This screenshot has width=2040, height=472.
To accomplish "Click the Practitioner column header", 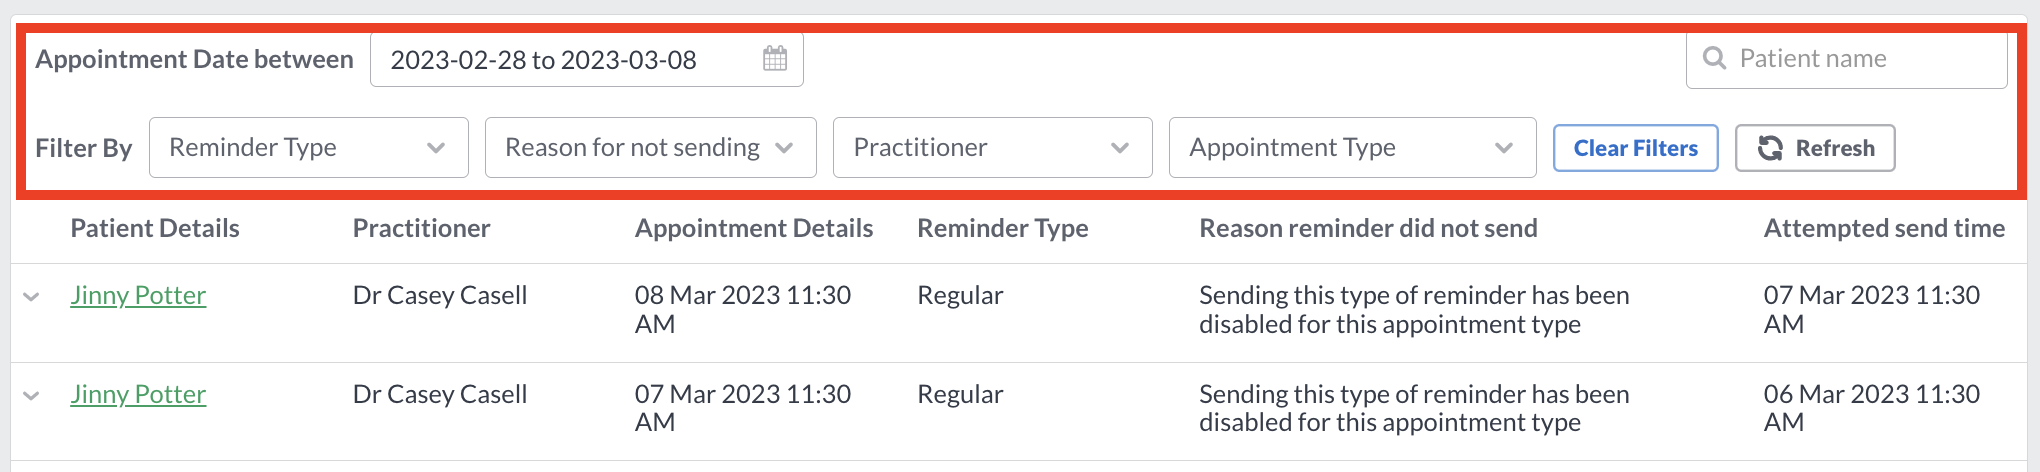I will pos(421,228).
